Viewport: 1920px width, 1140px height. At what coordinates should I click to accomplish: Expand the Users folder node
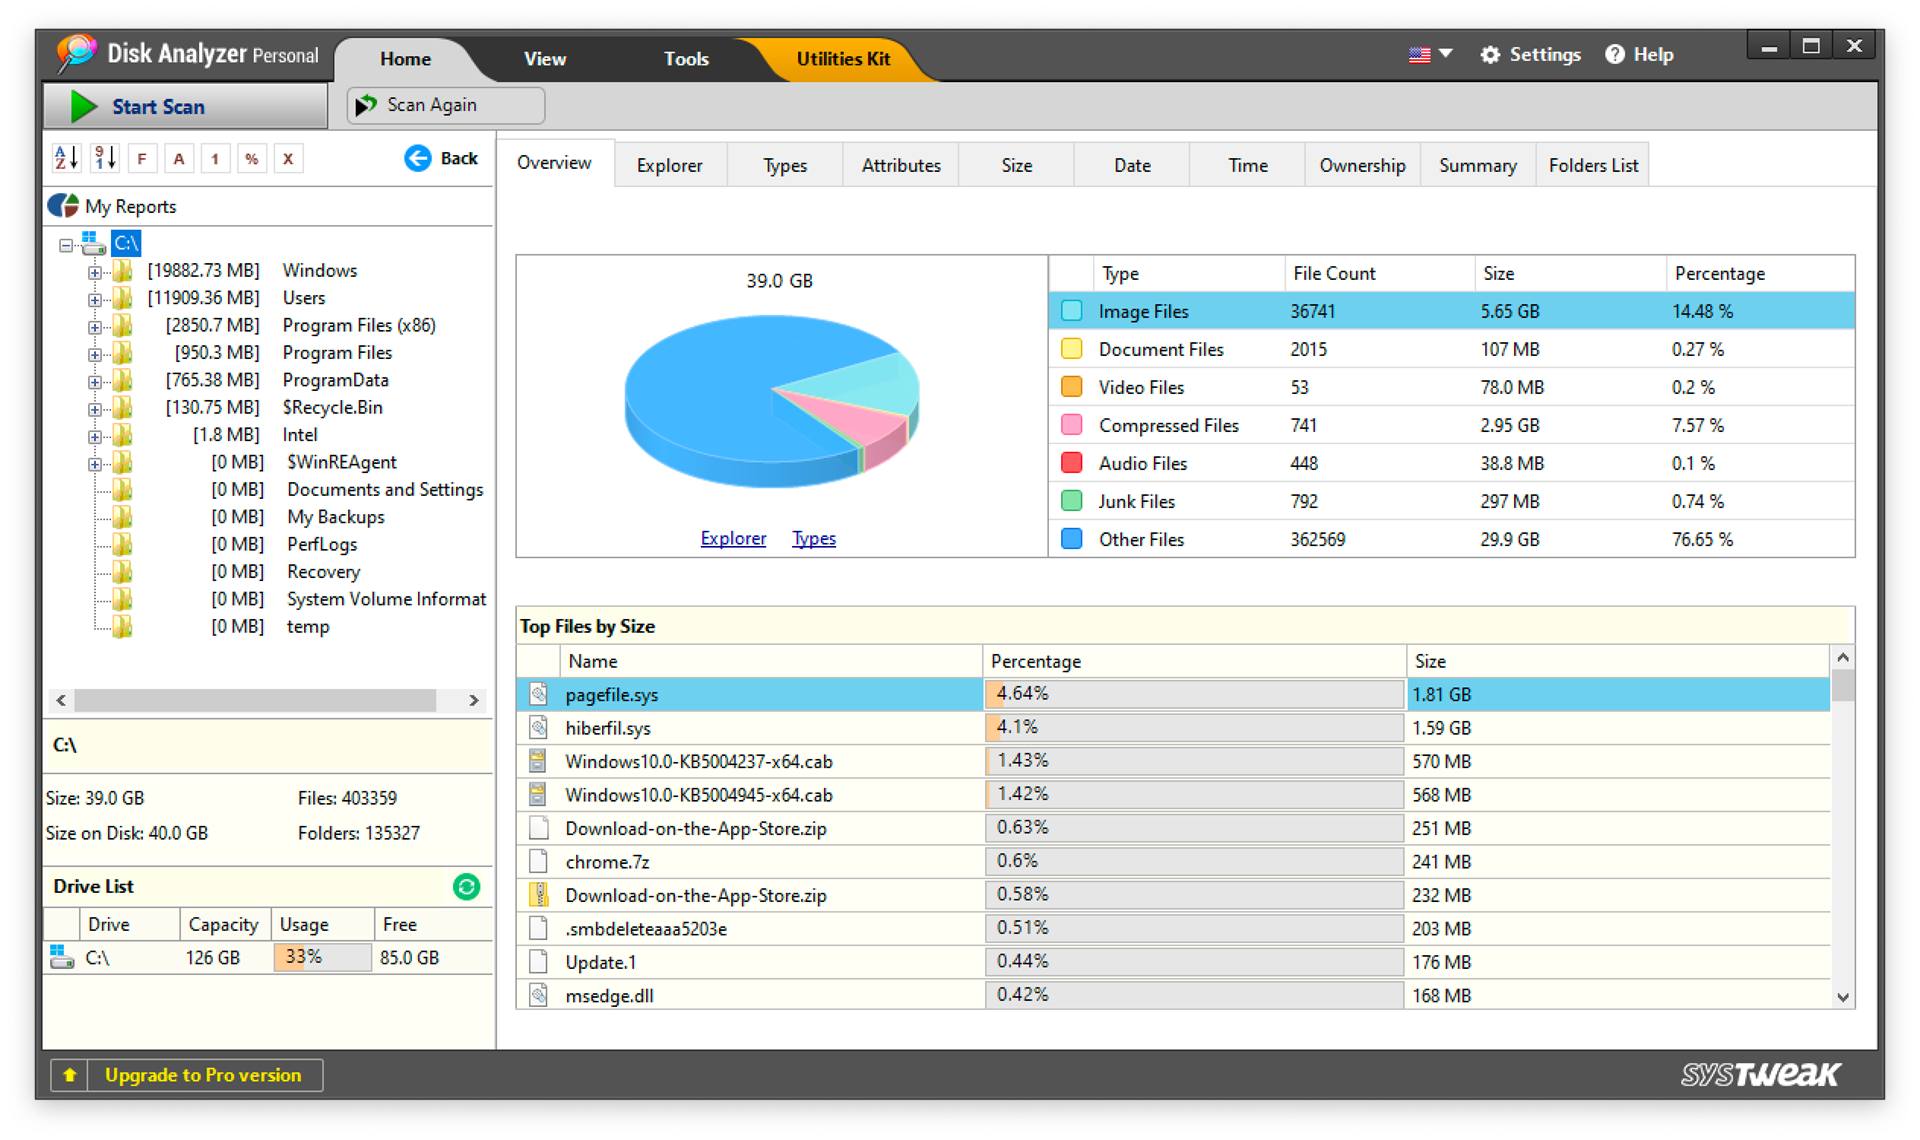pyautogui.click(x=94, y=299)
